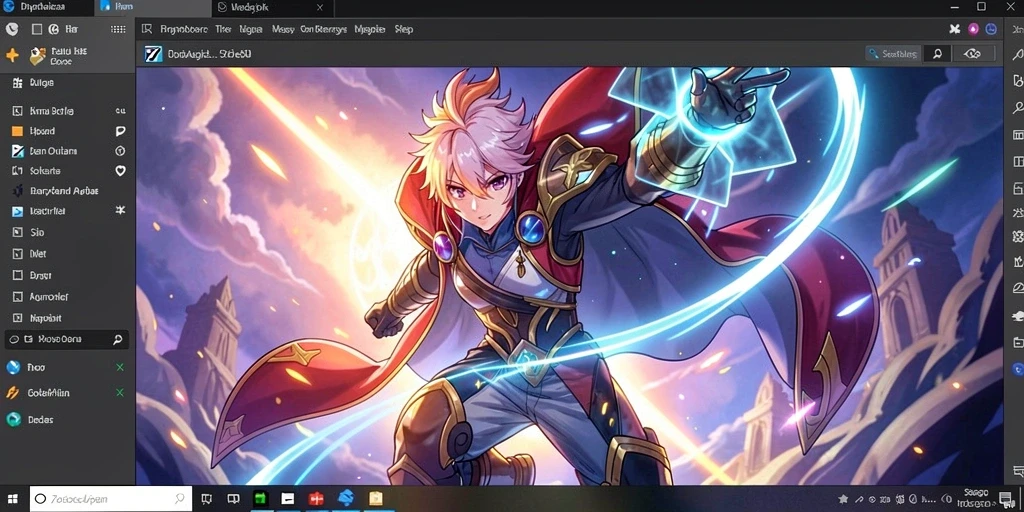Click the top-toolbar search field with the blue key icon
Image resolution: width=1024 pixels, height=512 pixels.
[x=893, y=54]
